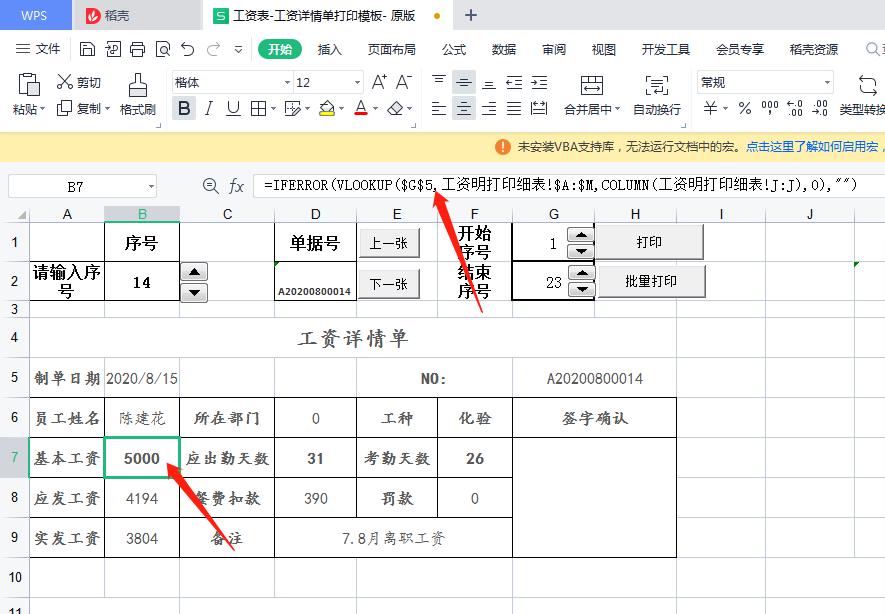Click the Save icon in quick toolbar

point(87,49)
